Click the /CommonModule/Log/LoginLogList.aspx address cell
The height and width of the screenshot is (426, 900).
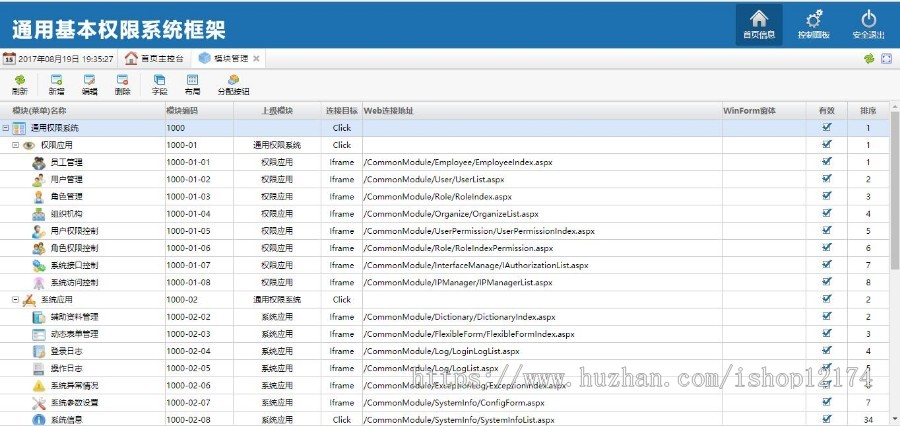pyautogui.click(x=542, y=351)
